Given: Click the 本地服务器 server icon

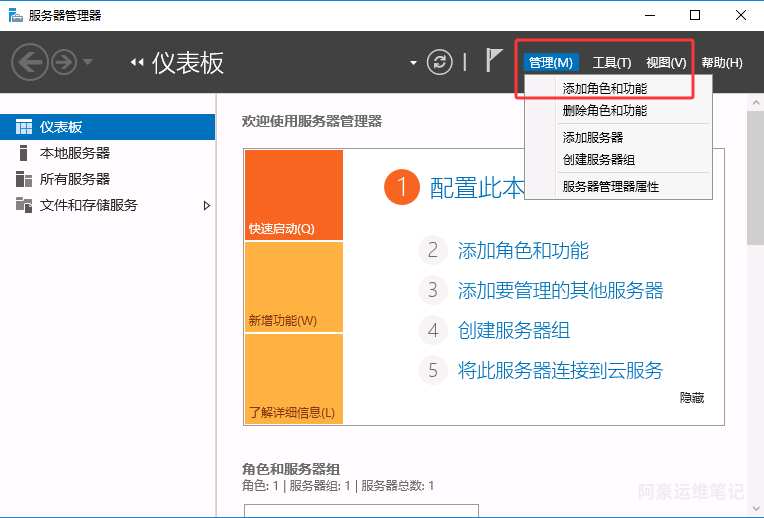Looking at the screenshot, I should [23, 153].
